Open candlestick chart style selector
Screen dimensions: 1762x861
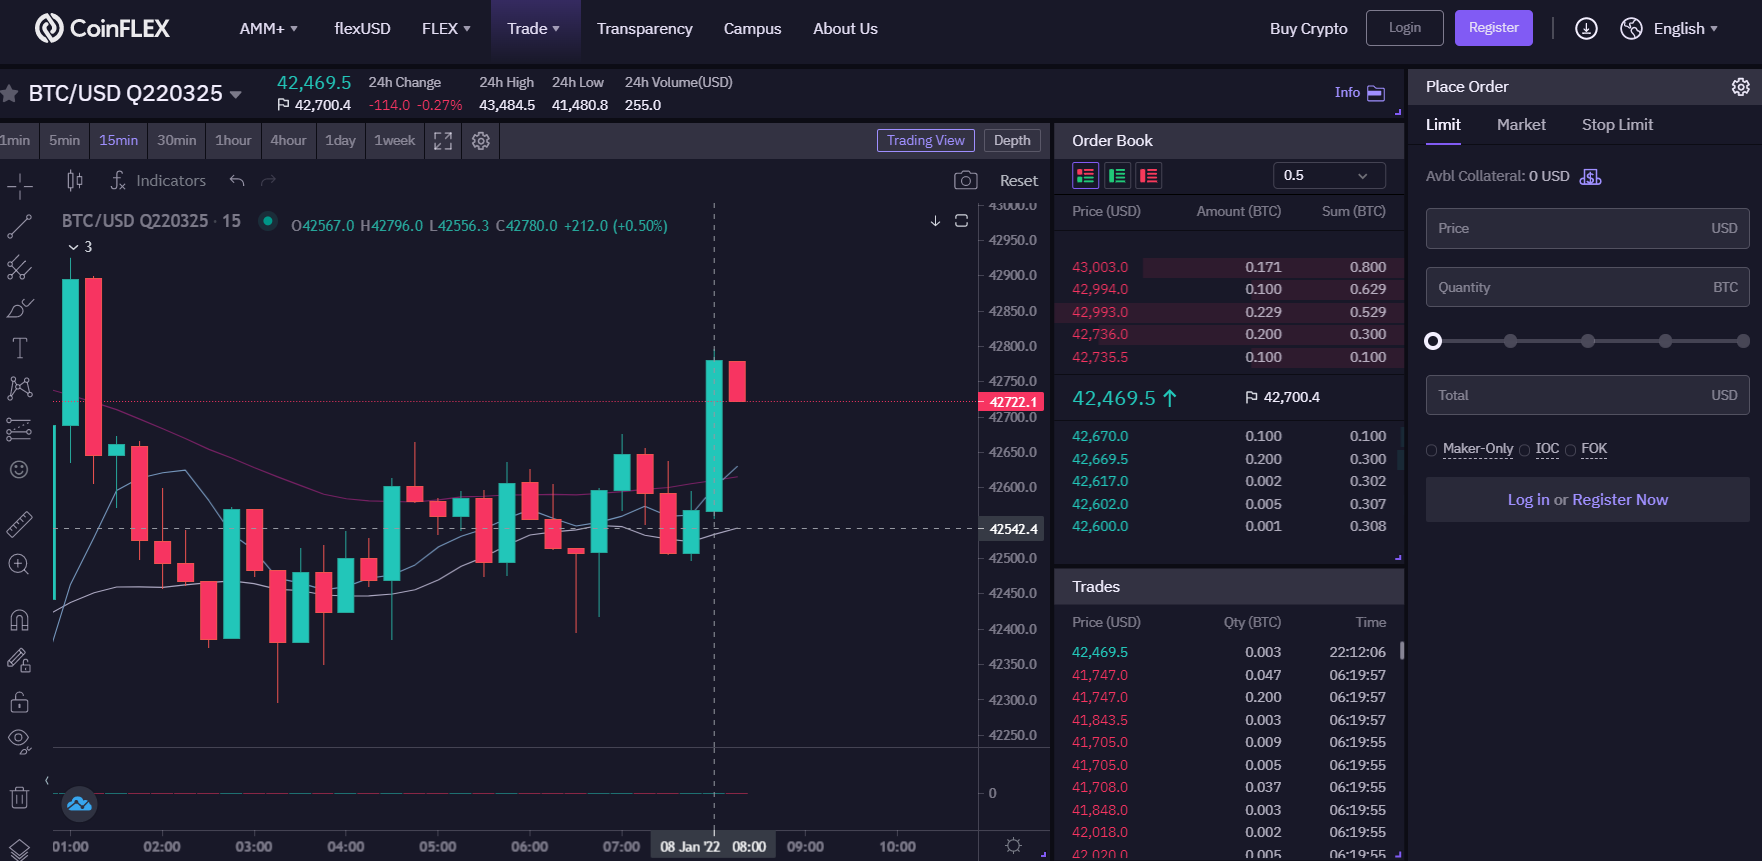[x=75, y=180]
